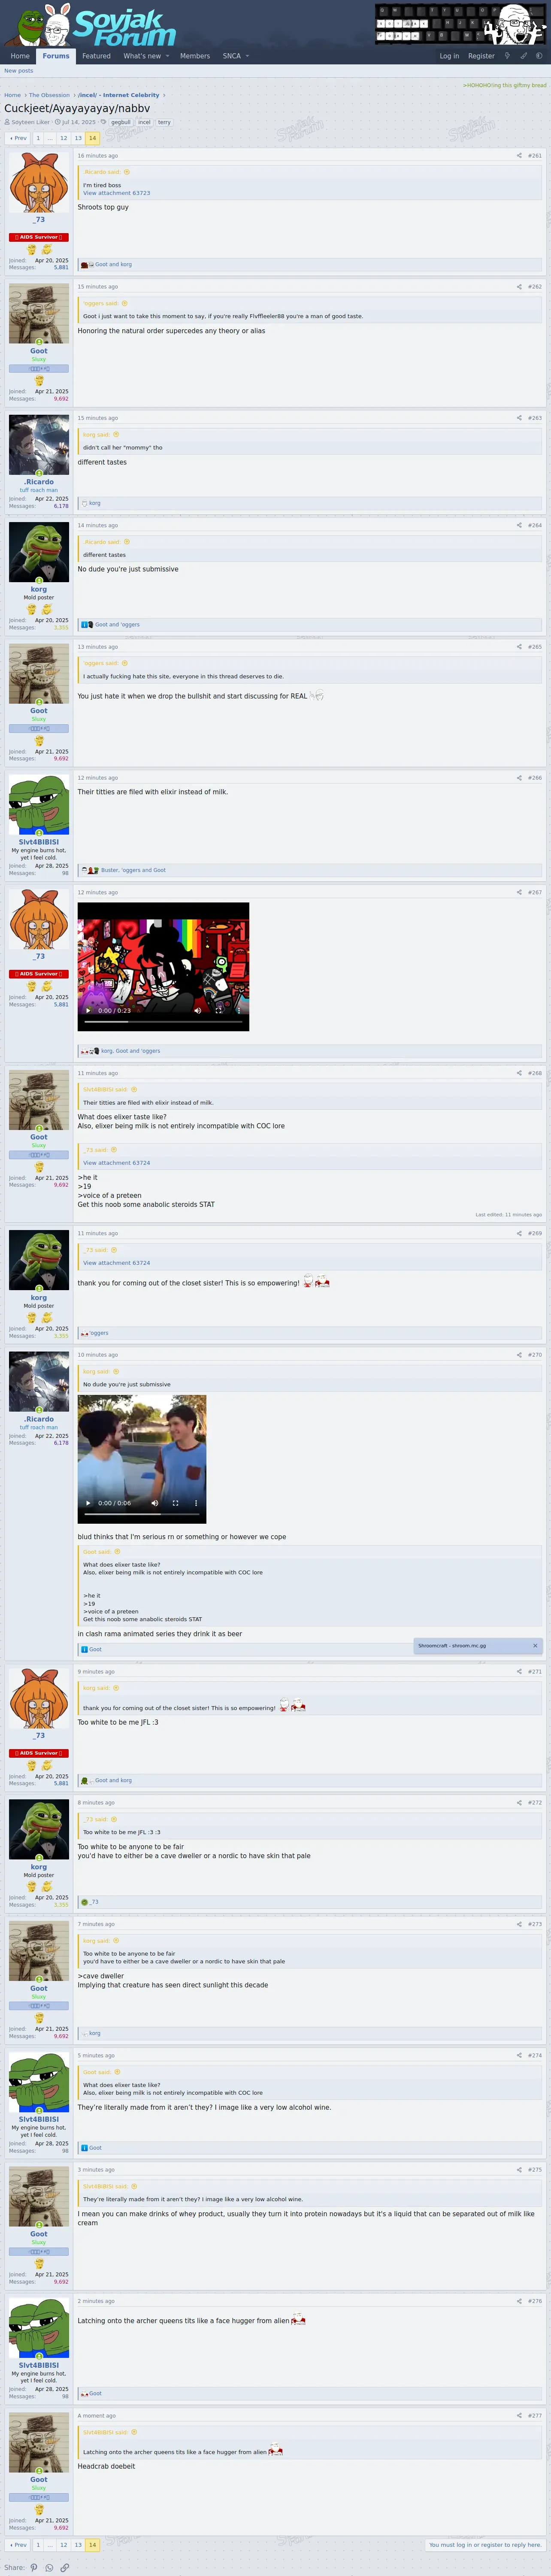
Task: Open page 13 in the top pagination
Action: [x=78, y=138]
